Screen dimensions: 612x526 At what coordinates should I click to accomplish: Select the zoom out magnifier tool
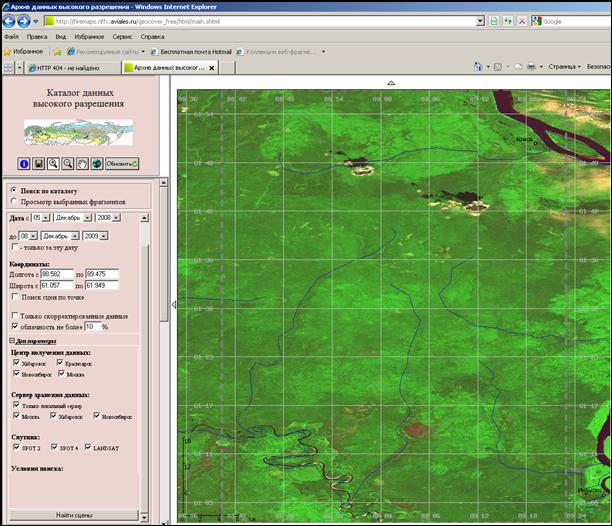point(67,163)
